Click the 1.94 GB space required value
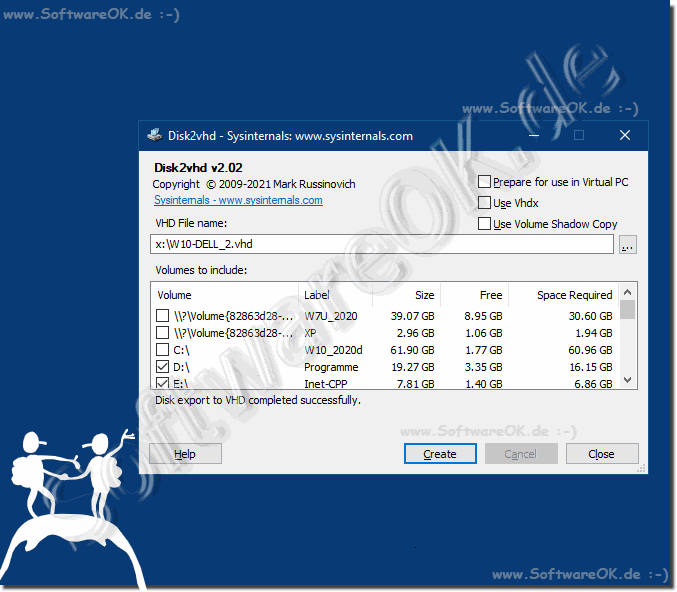 pos(594,333)
